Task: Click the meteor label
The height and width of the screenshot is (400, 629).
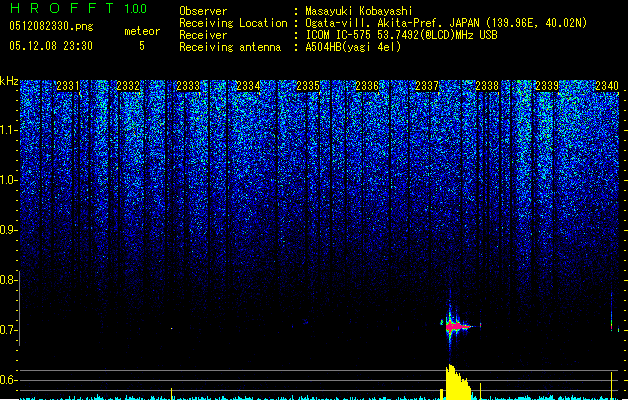Action: pyautogui.click(x=142, y=31)
